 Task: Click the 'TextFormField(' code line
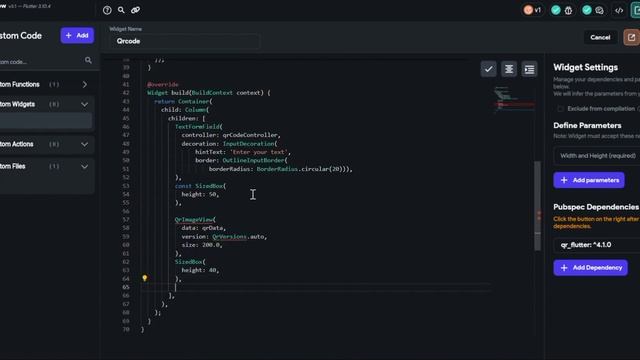pos(198,127)
